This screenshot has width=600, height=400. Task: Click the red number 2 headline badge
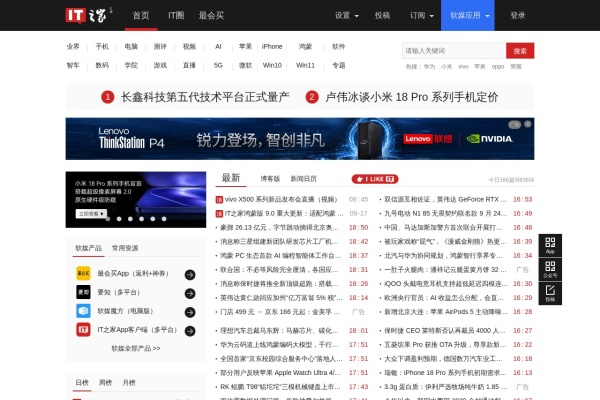312,97
